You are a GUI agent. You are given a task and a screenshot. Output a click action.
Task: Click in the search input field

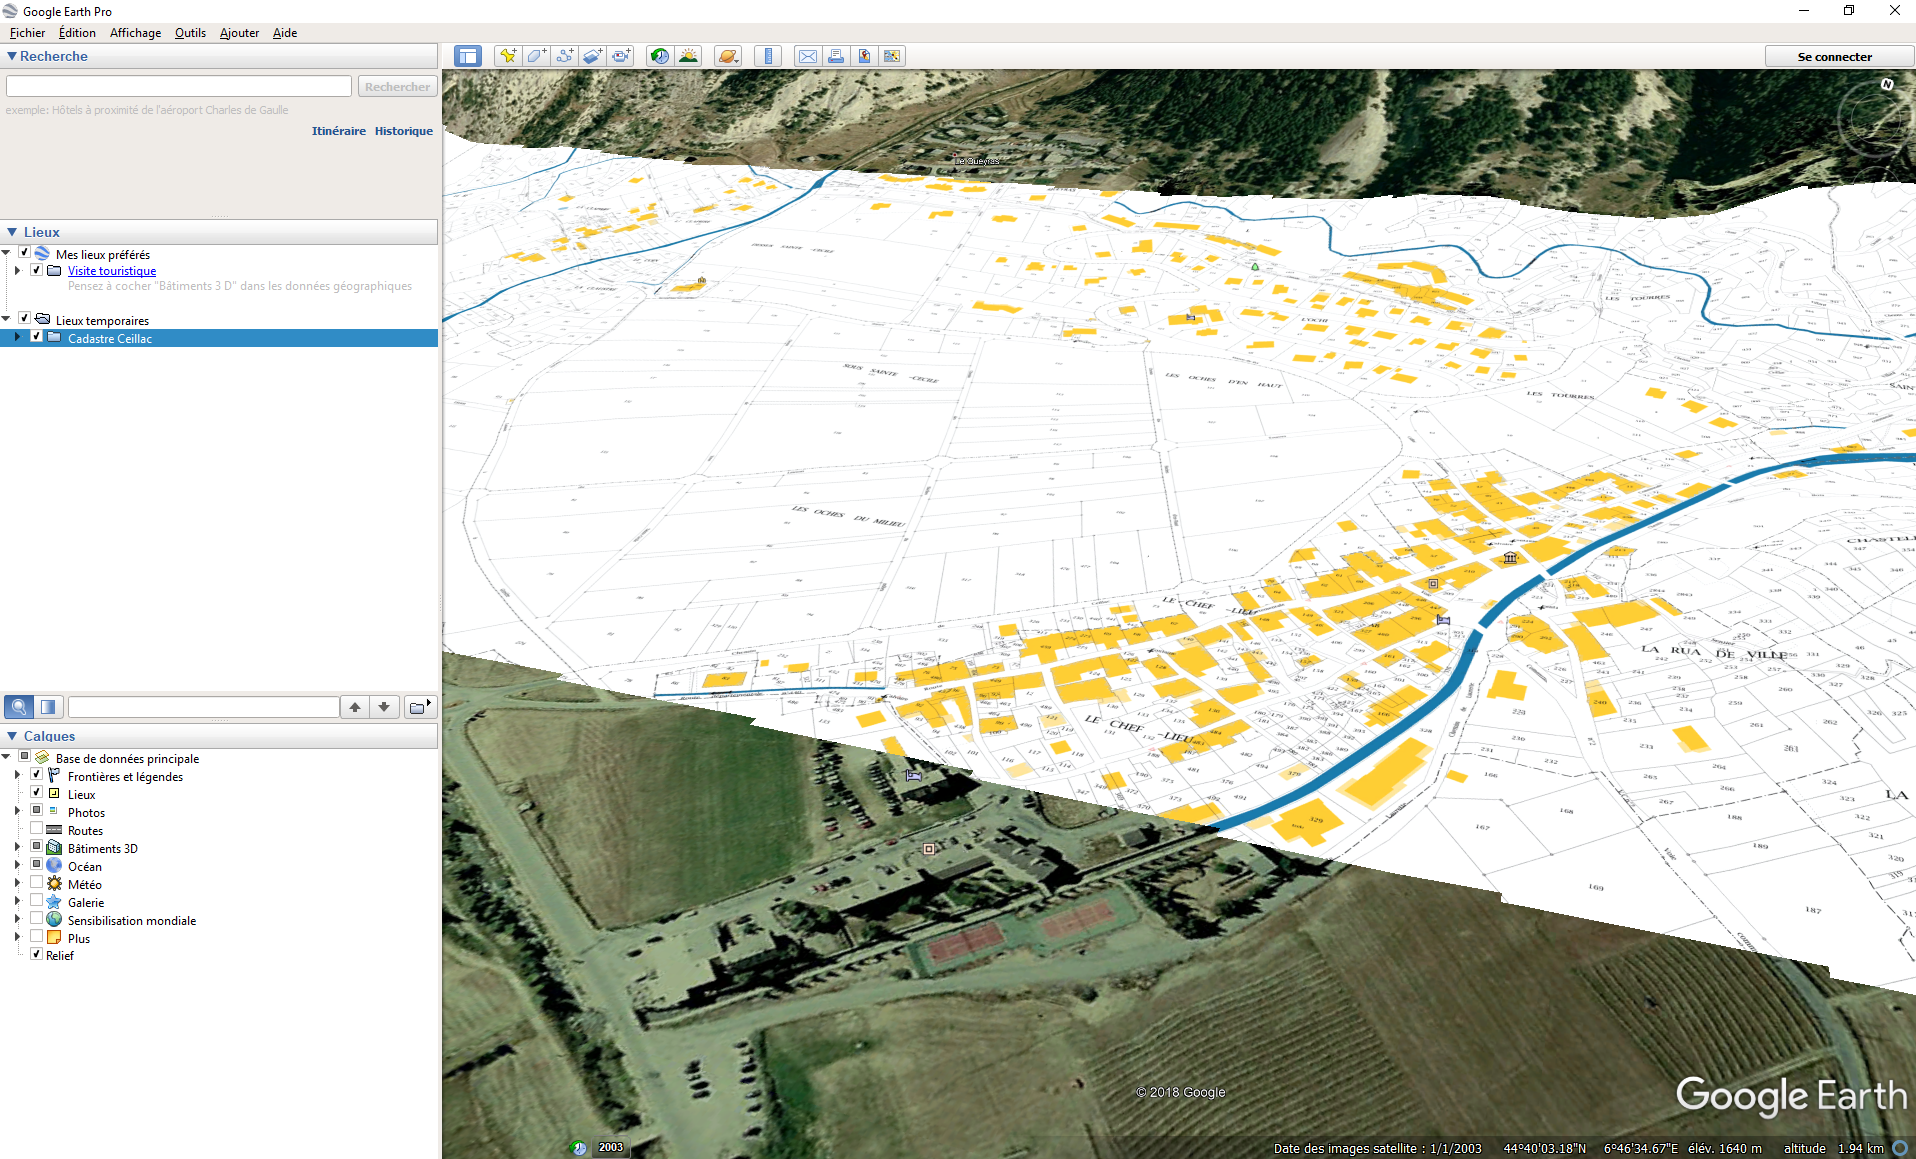click(x=179, y=87)
